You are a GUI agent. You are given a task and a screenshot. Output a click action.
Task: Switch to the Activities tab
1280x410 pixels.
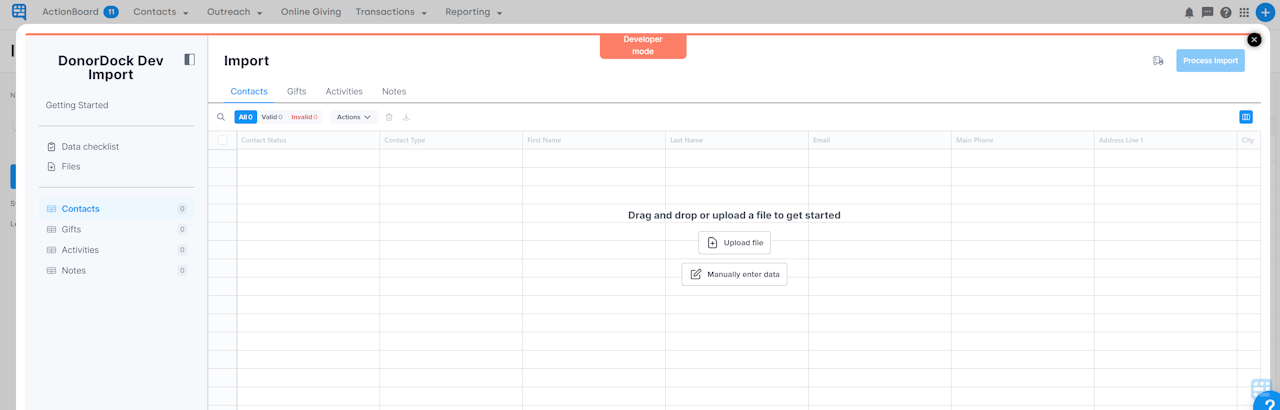(x=344, y=91)
